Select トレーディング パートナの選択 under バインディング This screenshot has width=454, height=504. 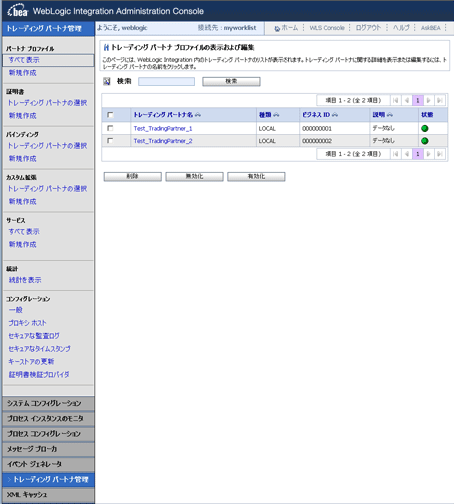coord(47,146)
